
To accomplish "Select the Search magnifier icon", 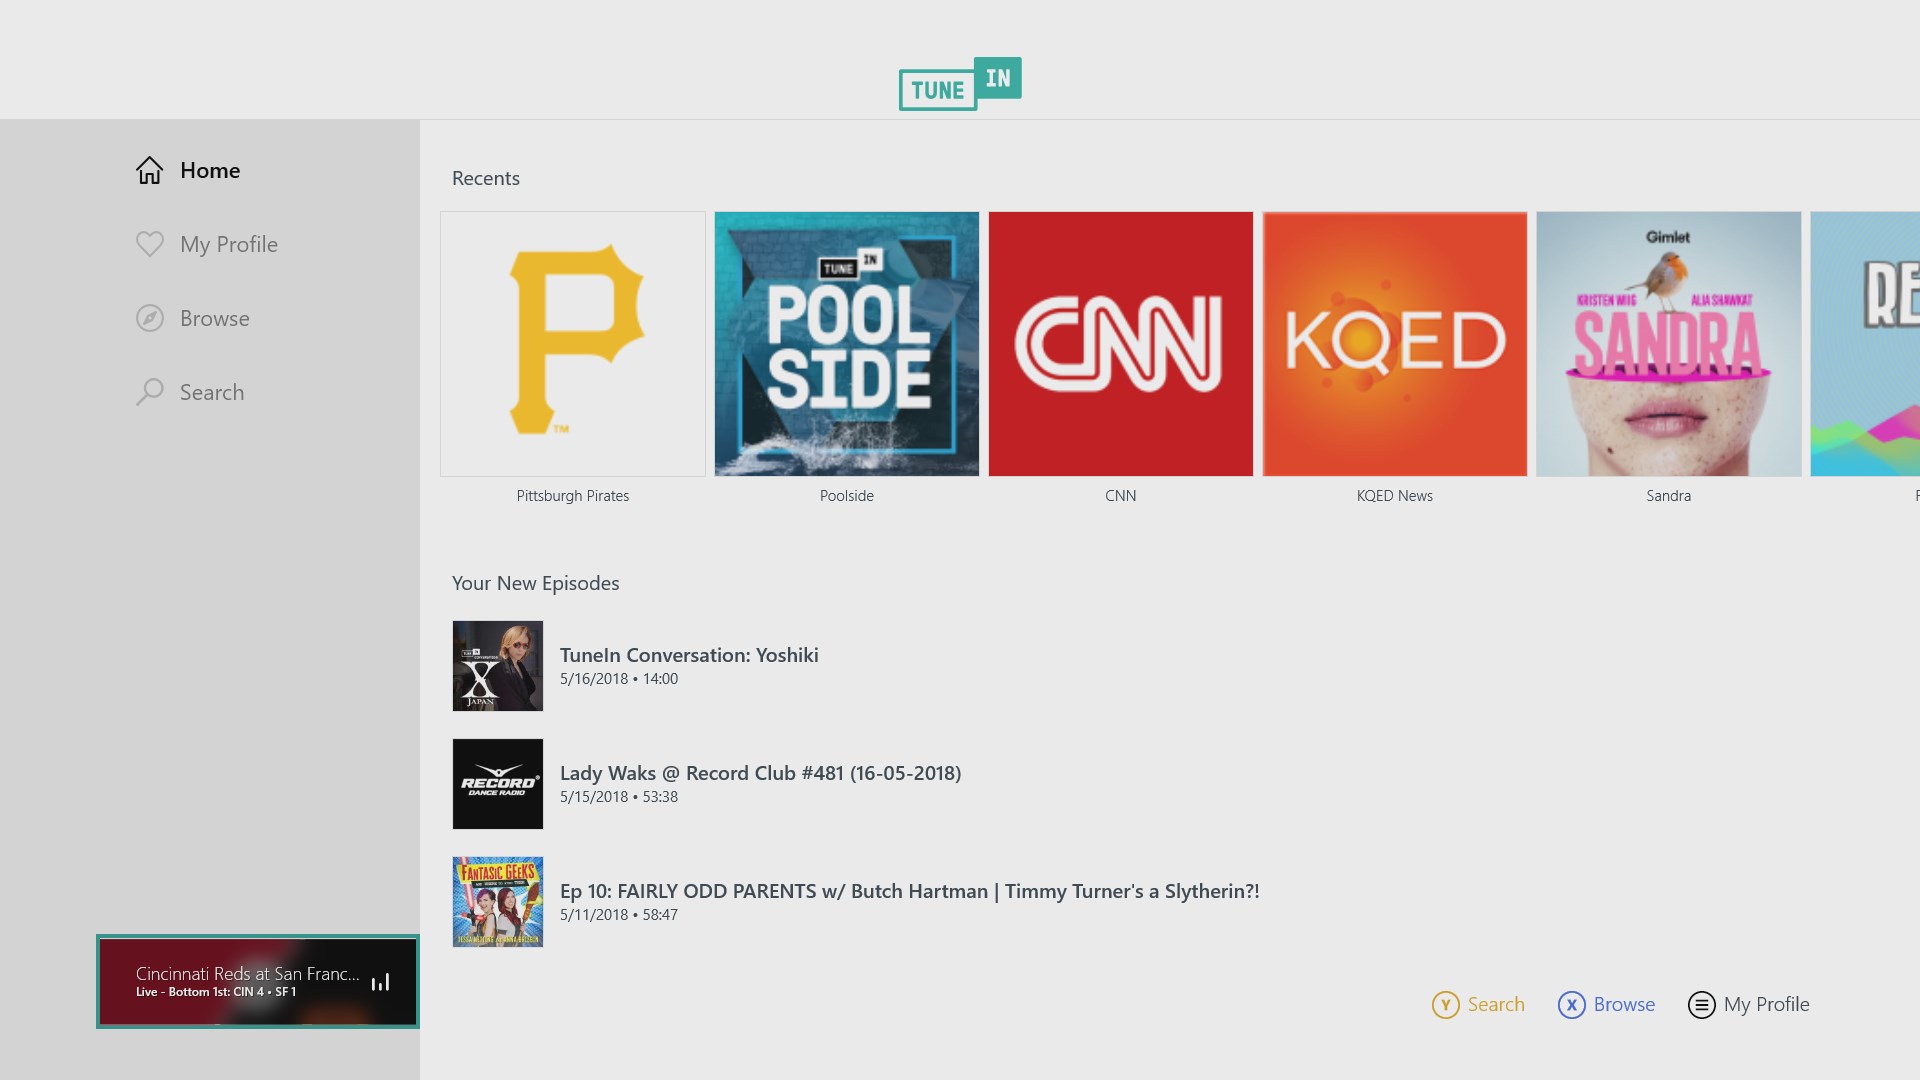I will [150, 392].
